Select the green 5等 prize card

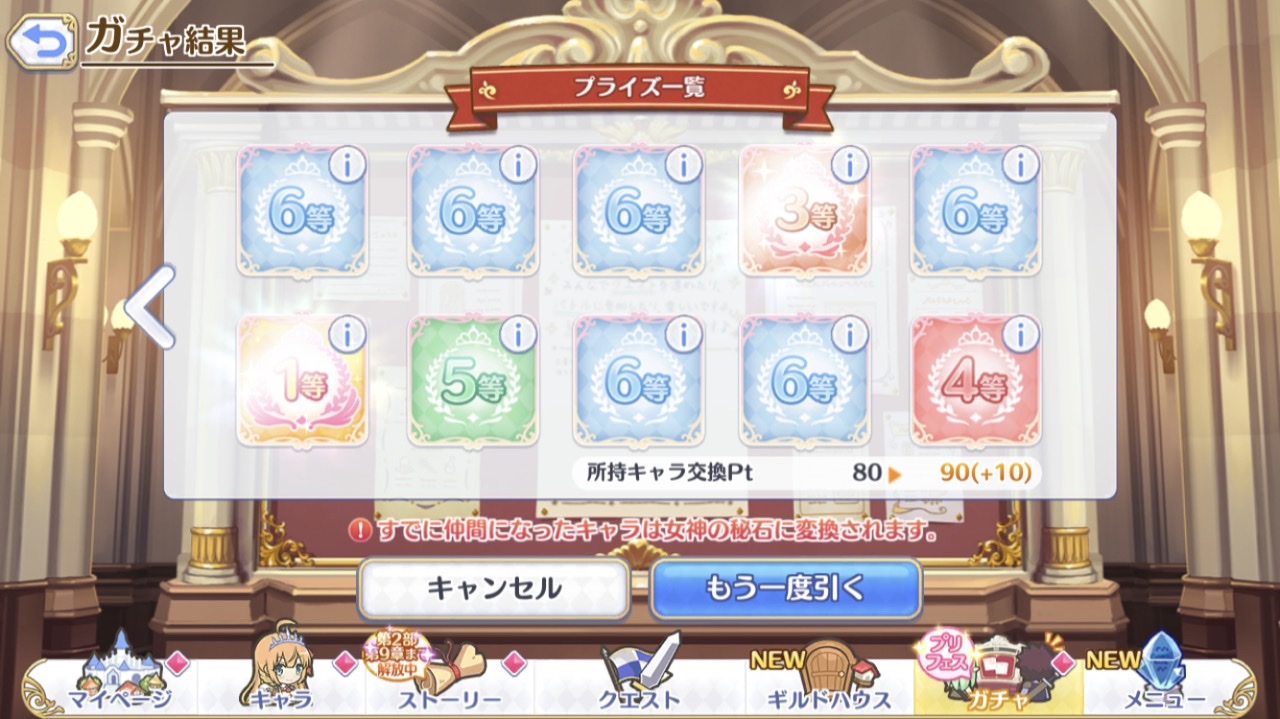[474, 382]
